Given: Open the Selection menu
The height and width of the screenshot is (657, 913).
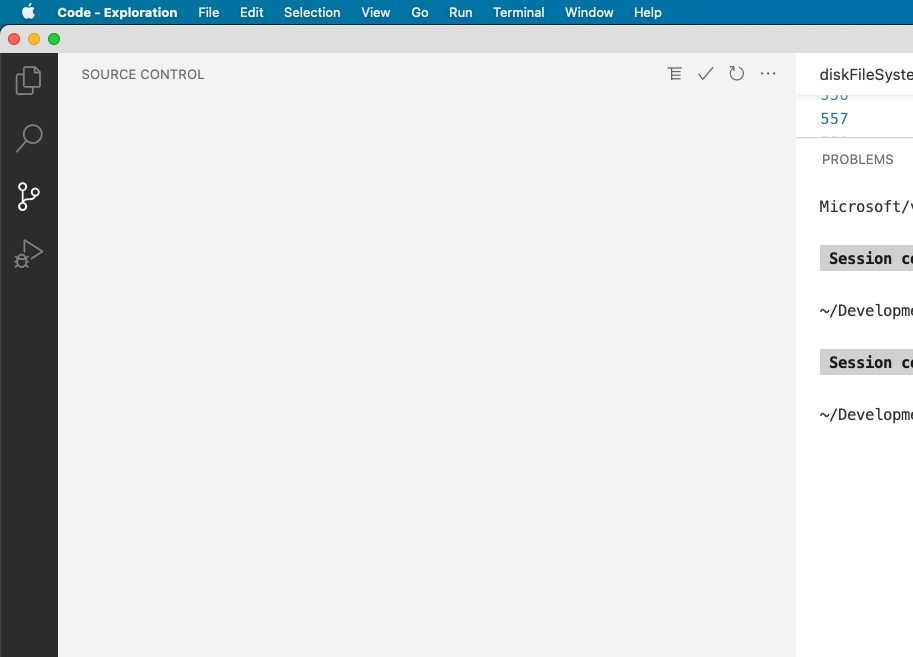Looking at the screenshot, I should 312,12.
